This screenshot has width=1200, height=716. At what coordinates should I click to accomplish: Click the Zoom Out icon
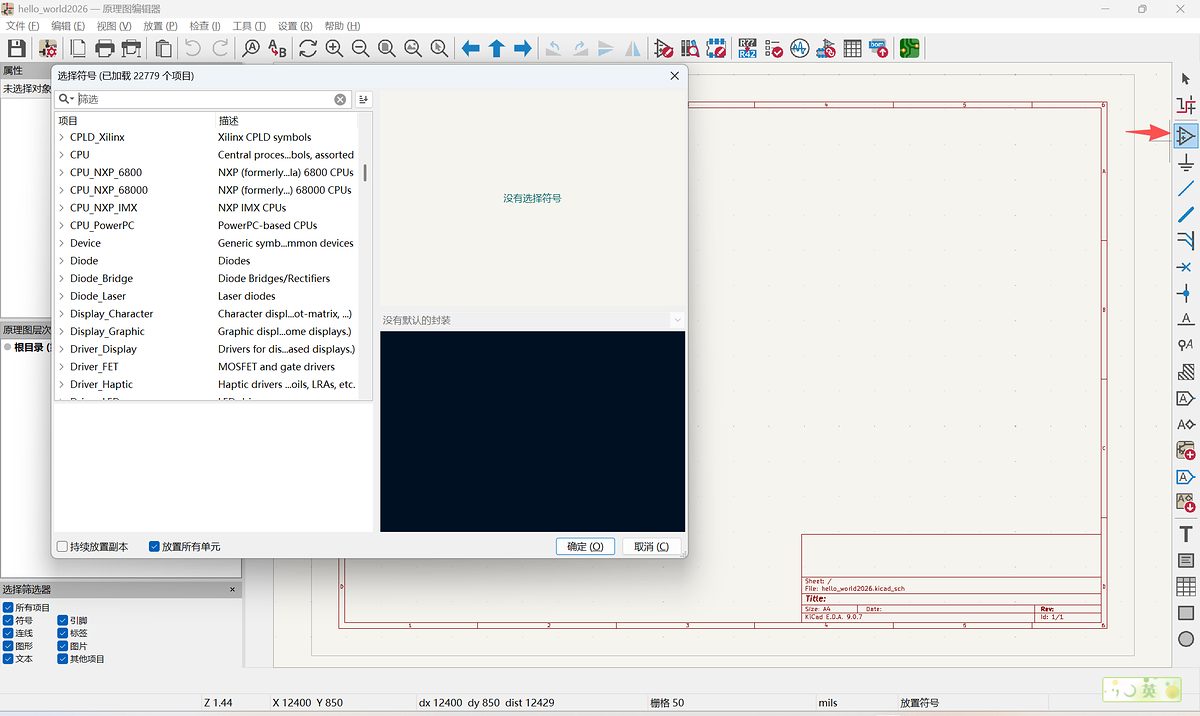(x=360, y=48)
